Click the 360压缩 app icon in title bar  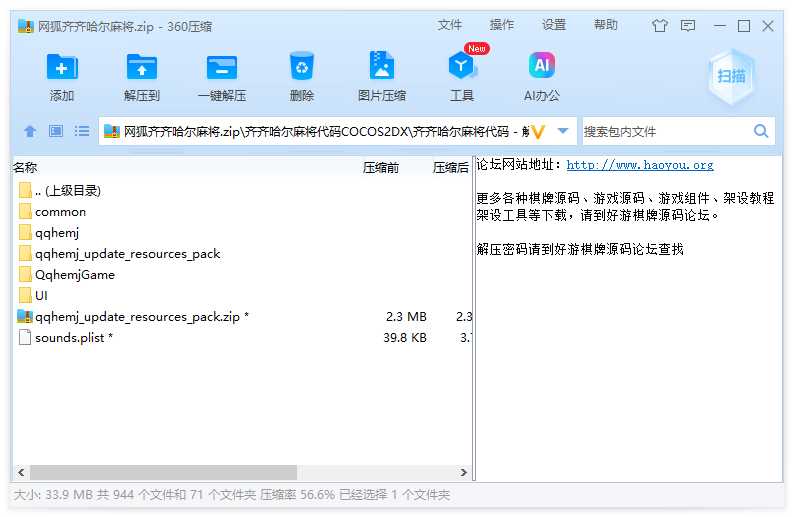point(25,26)
